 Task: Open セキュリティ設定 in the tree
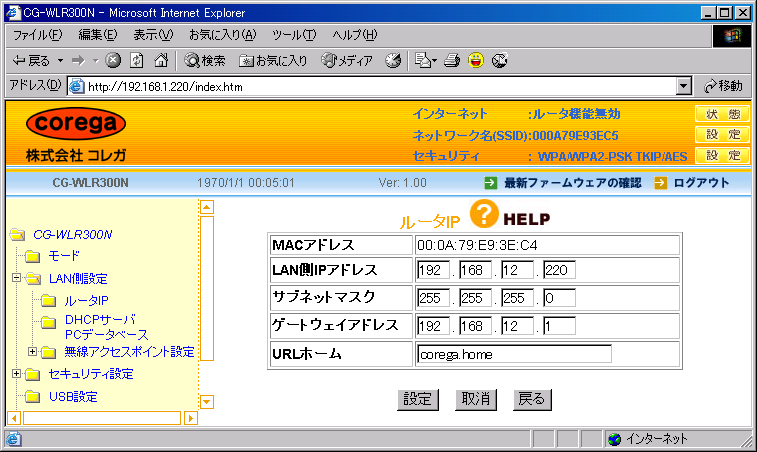[91, 374]
